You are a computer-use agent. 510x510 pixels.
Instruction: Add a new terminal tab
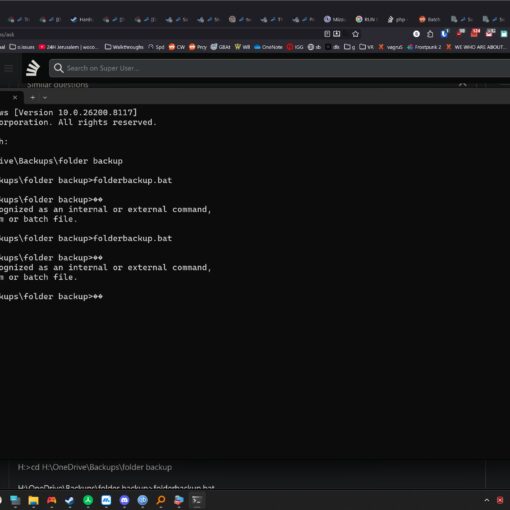coord(33,97)
